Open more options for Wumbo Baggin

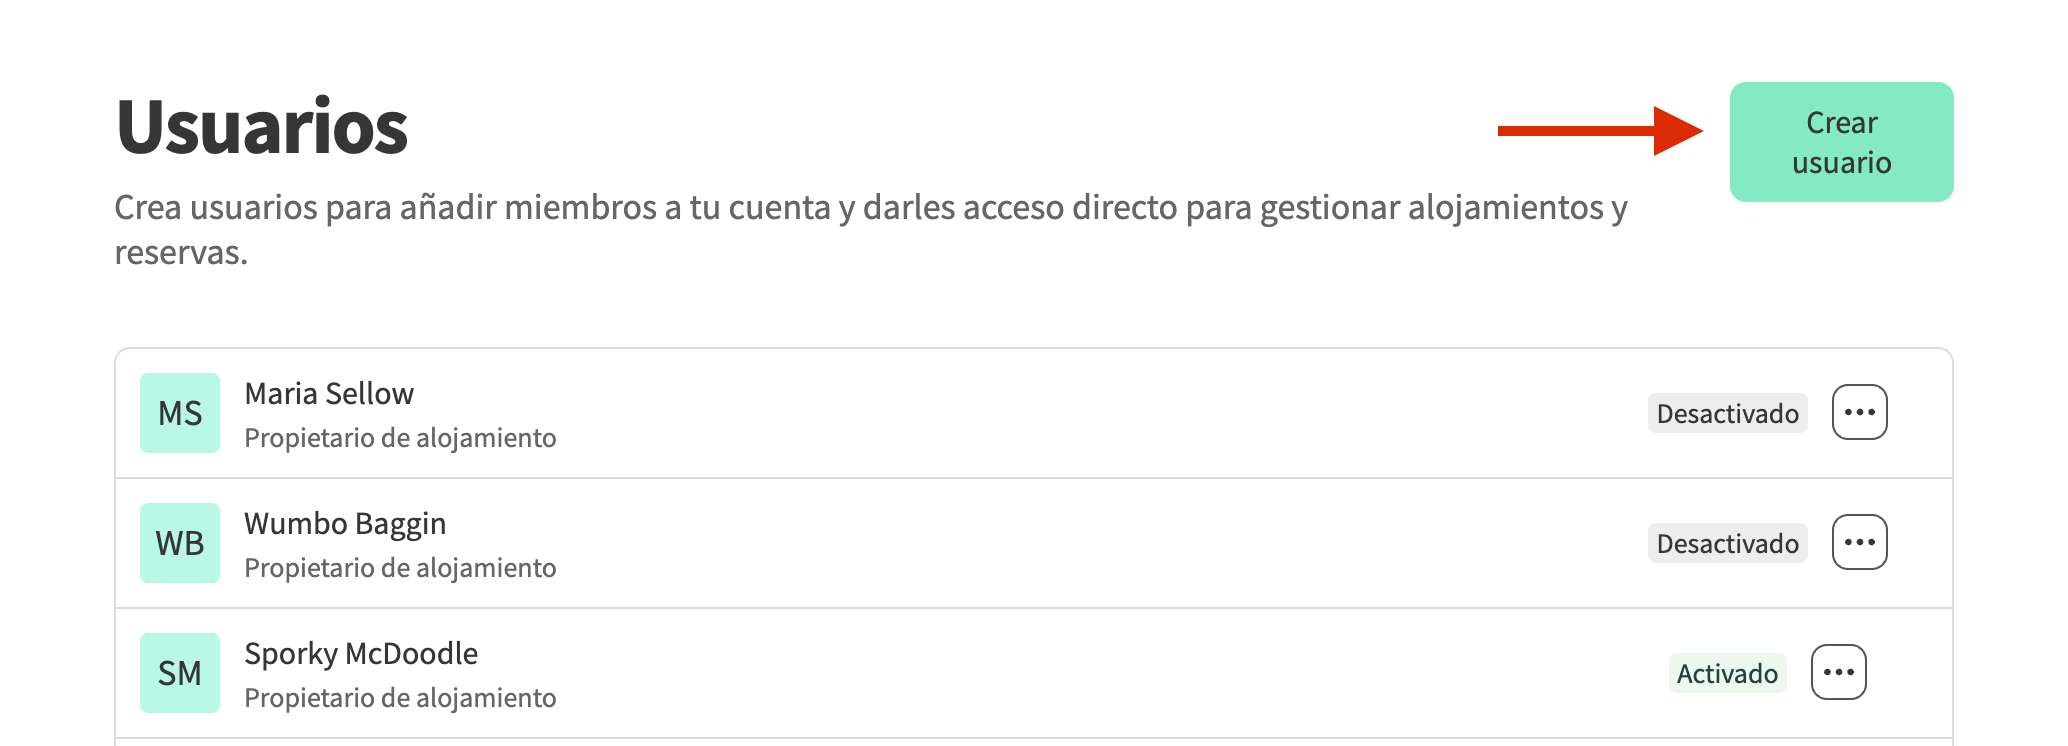pos(1859,542)
